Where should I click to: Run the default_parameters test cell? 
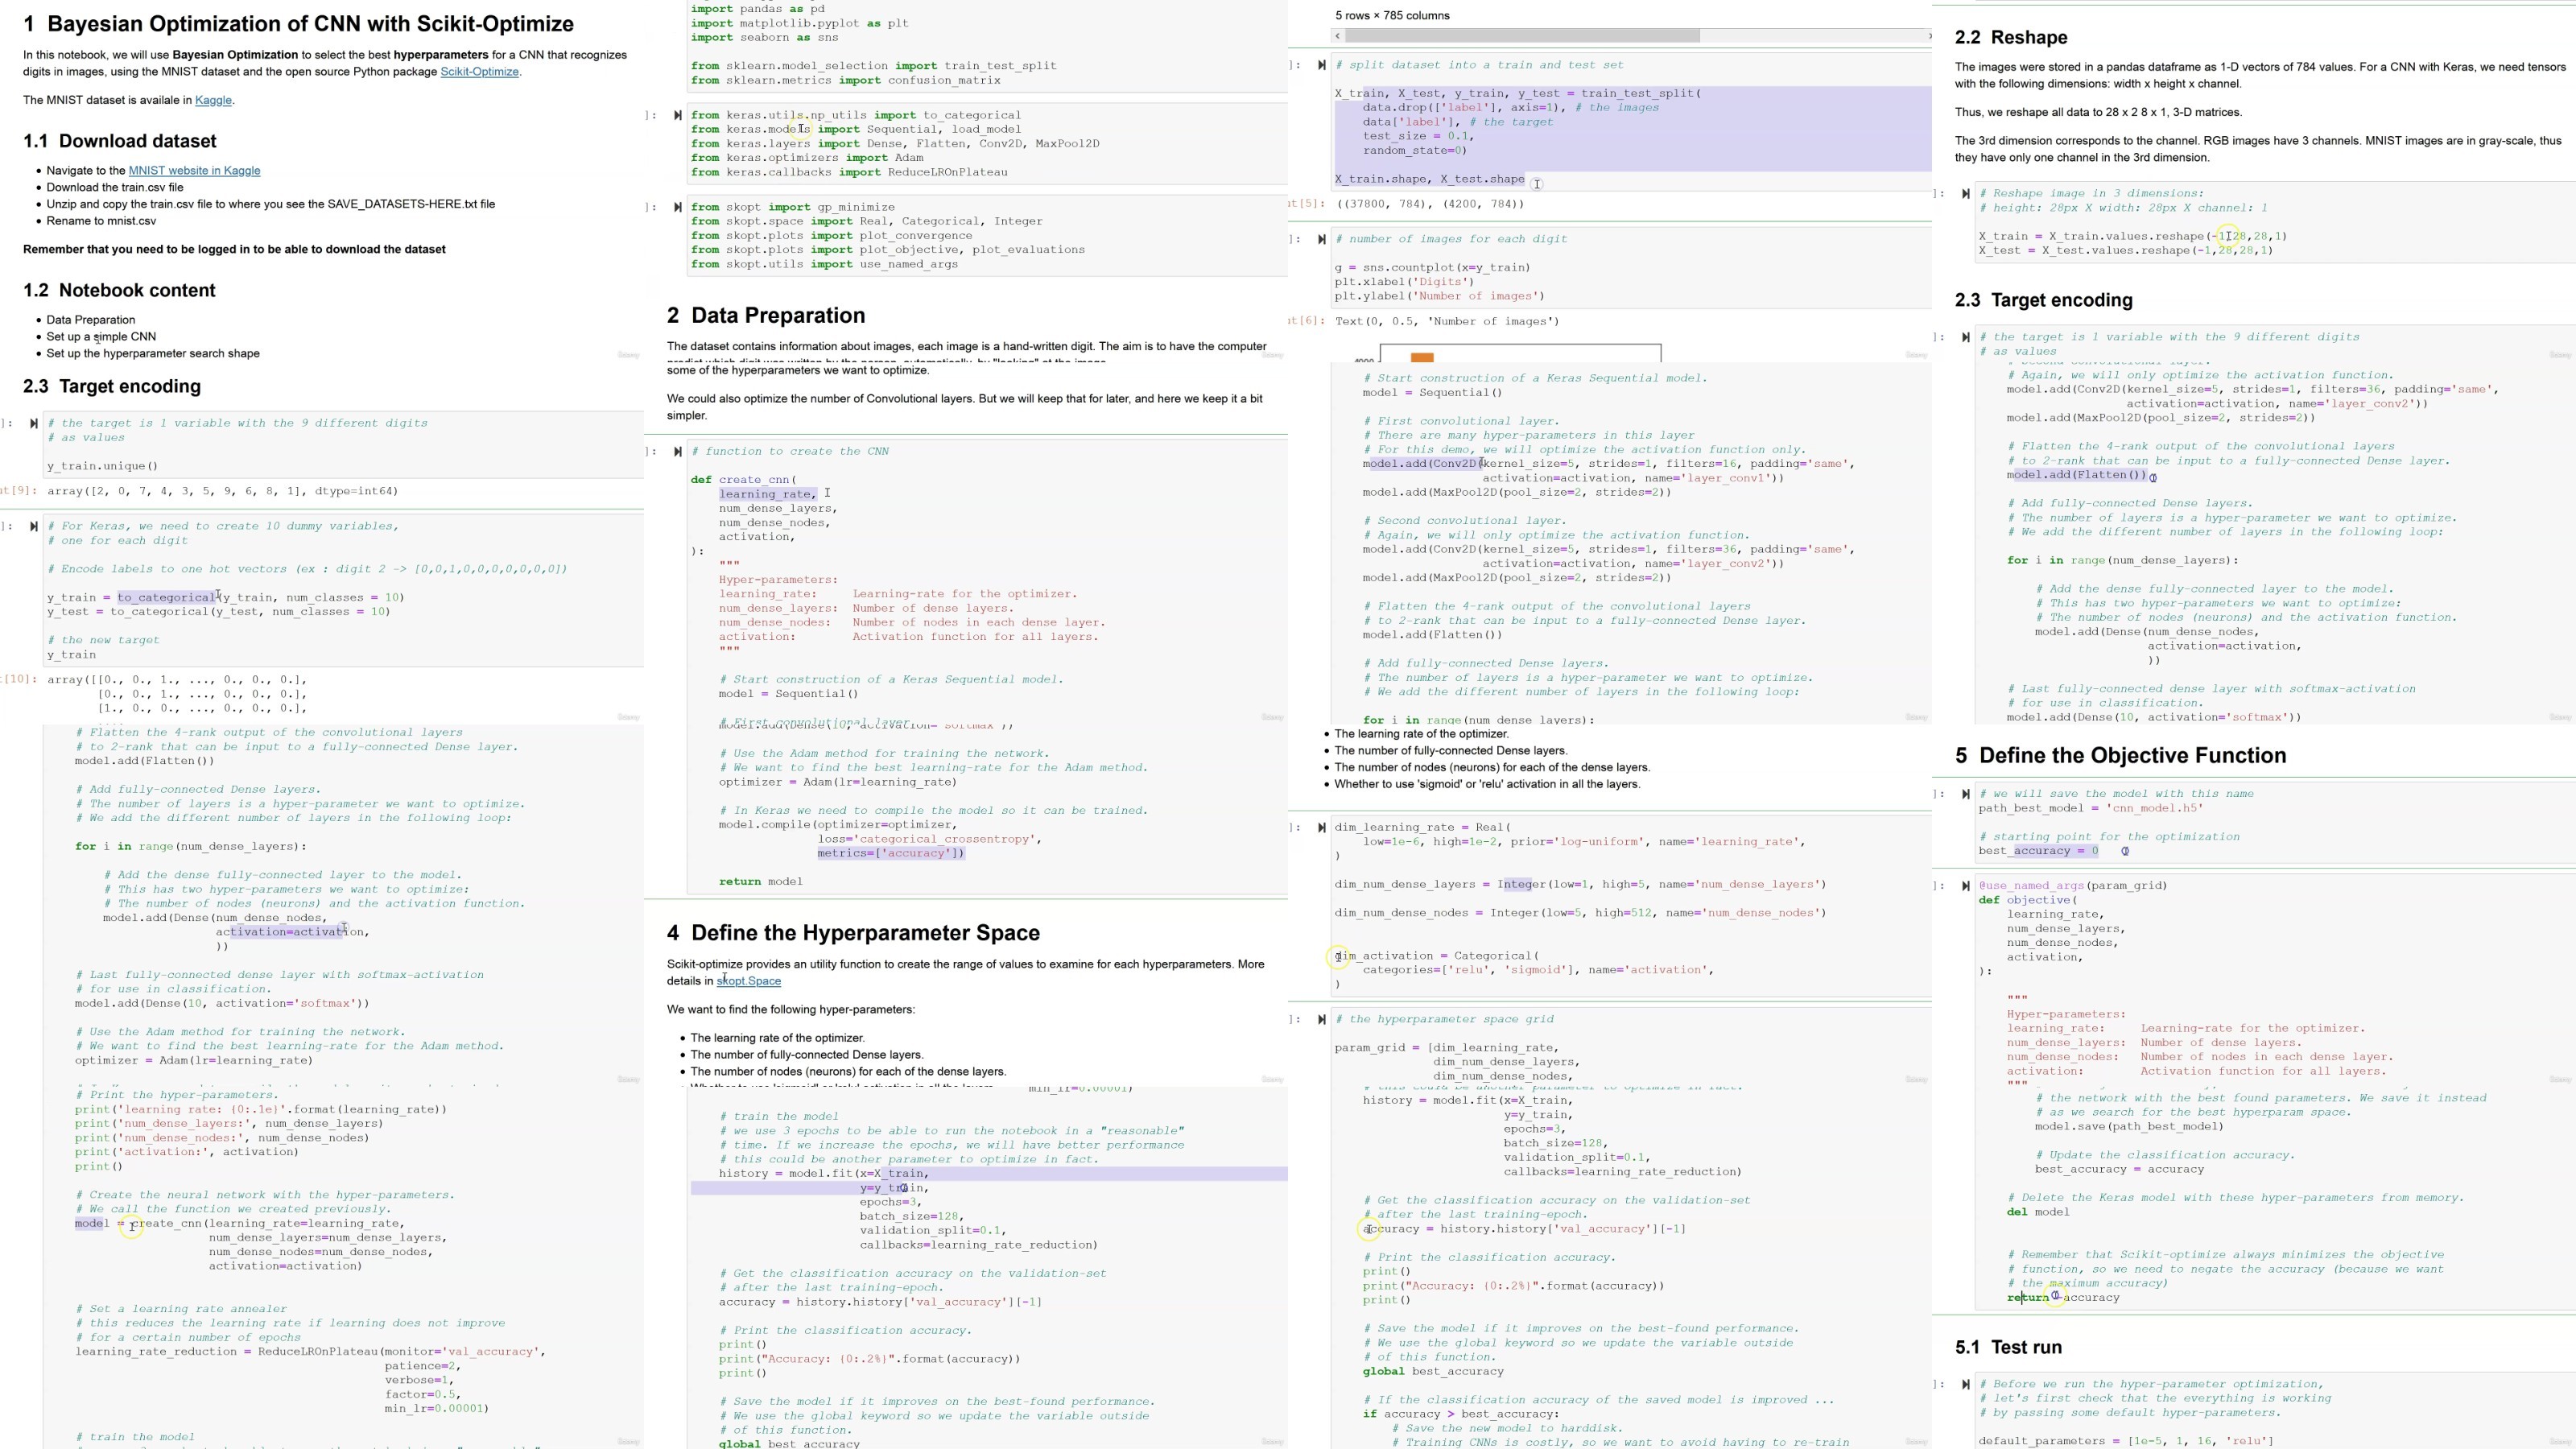point(1966,1384)
